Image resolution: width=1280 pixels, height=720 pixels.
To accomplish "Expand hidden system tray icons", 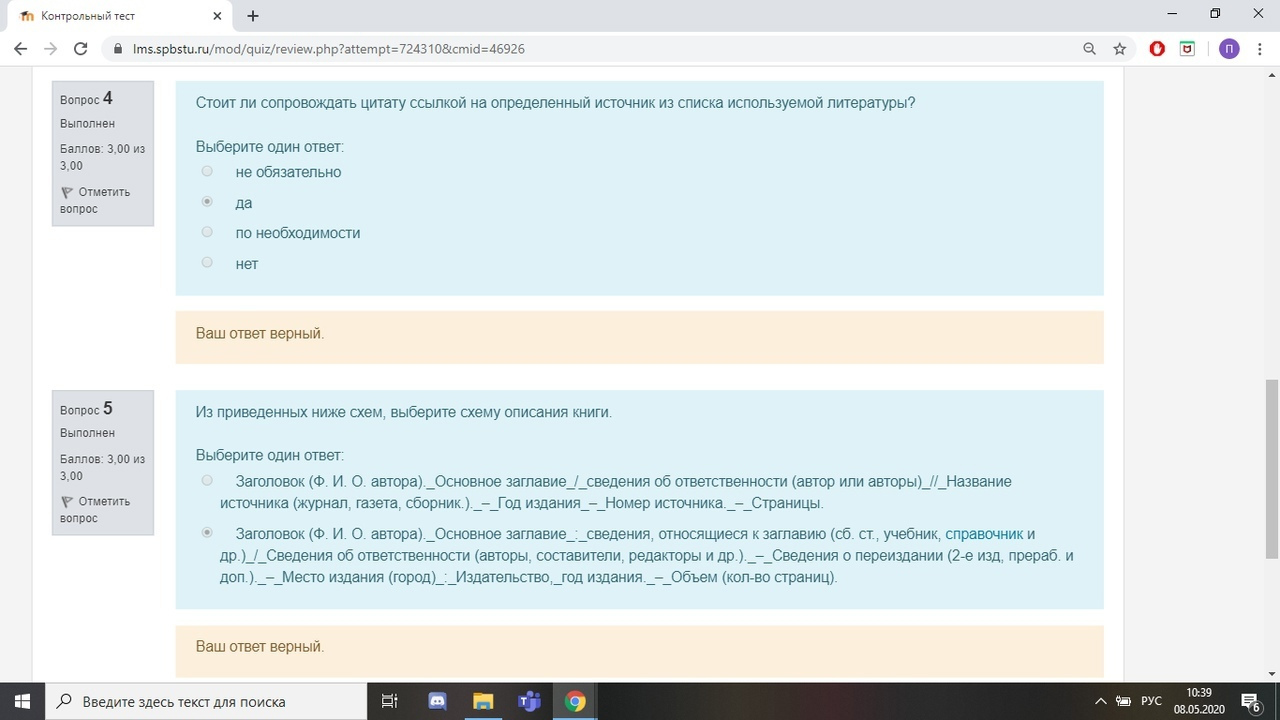I will pyautogui.click(x=1101, y=701).
